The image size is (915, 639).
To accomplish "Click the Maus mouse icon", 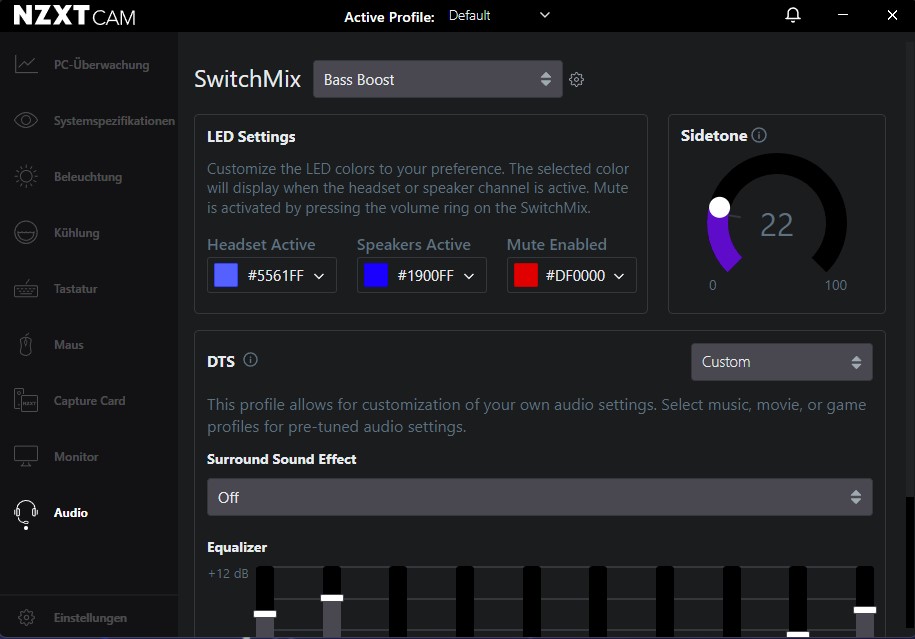I will tap(26, 344).
